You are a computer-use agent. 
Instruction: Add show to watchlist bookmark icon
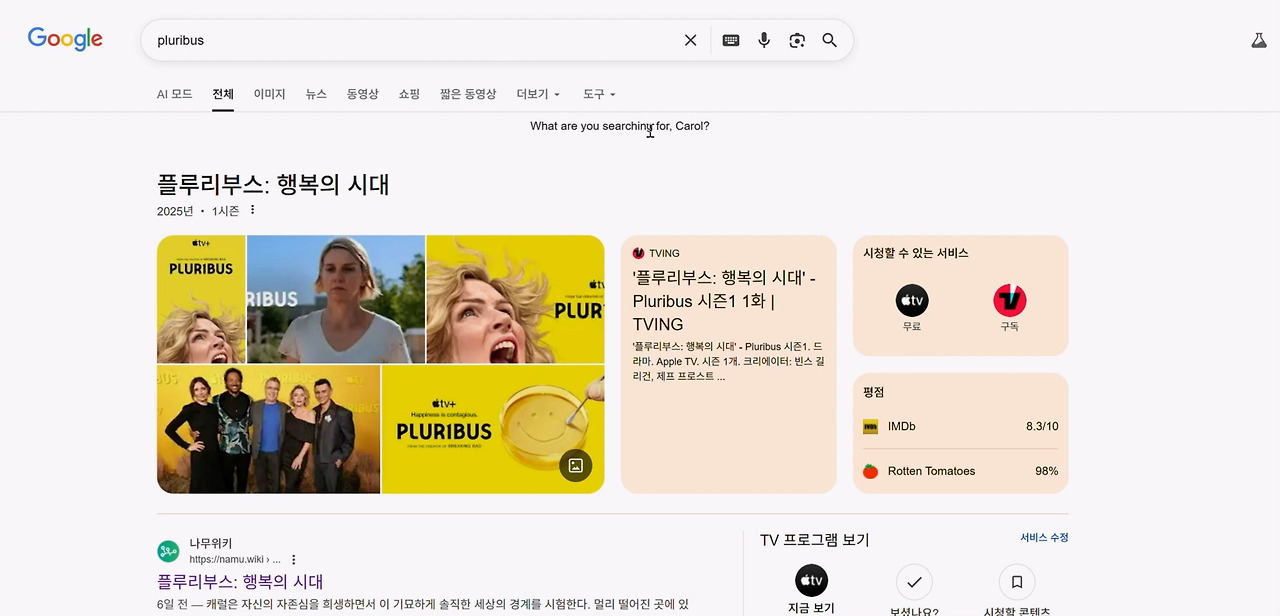click(x=1017, y=581)
